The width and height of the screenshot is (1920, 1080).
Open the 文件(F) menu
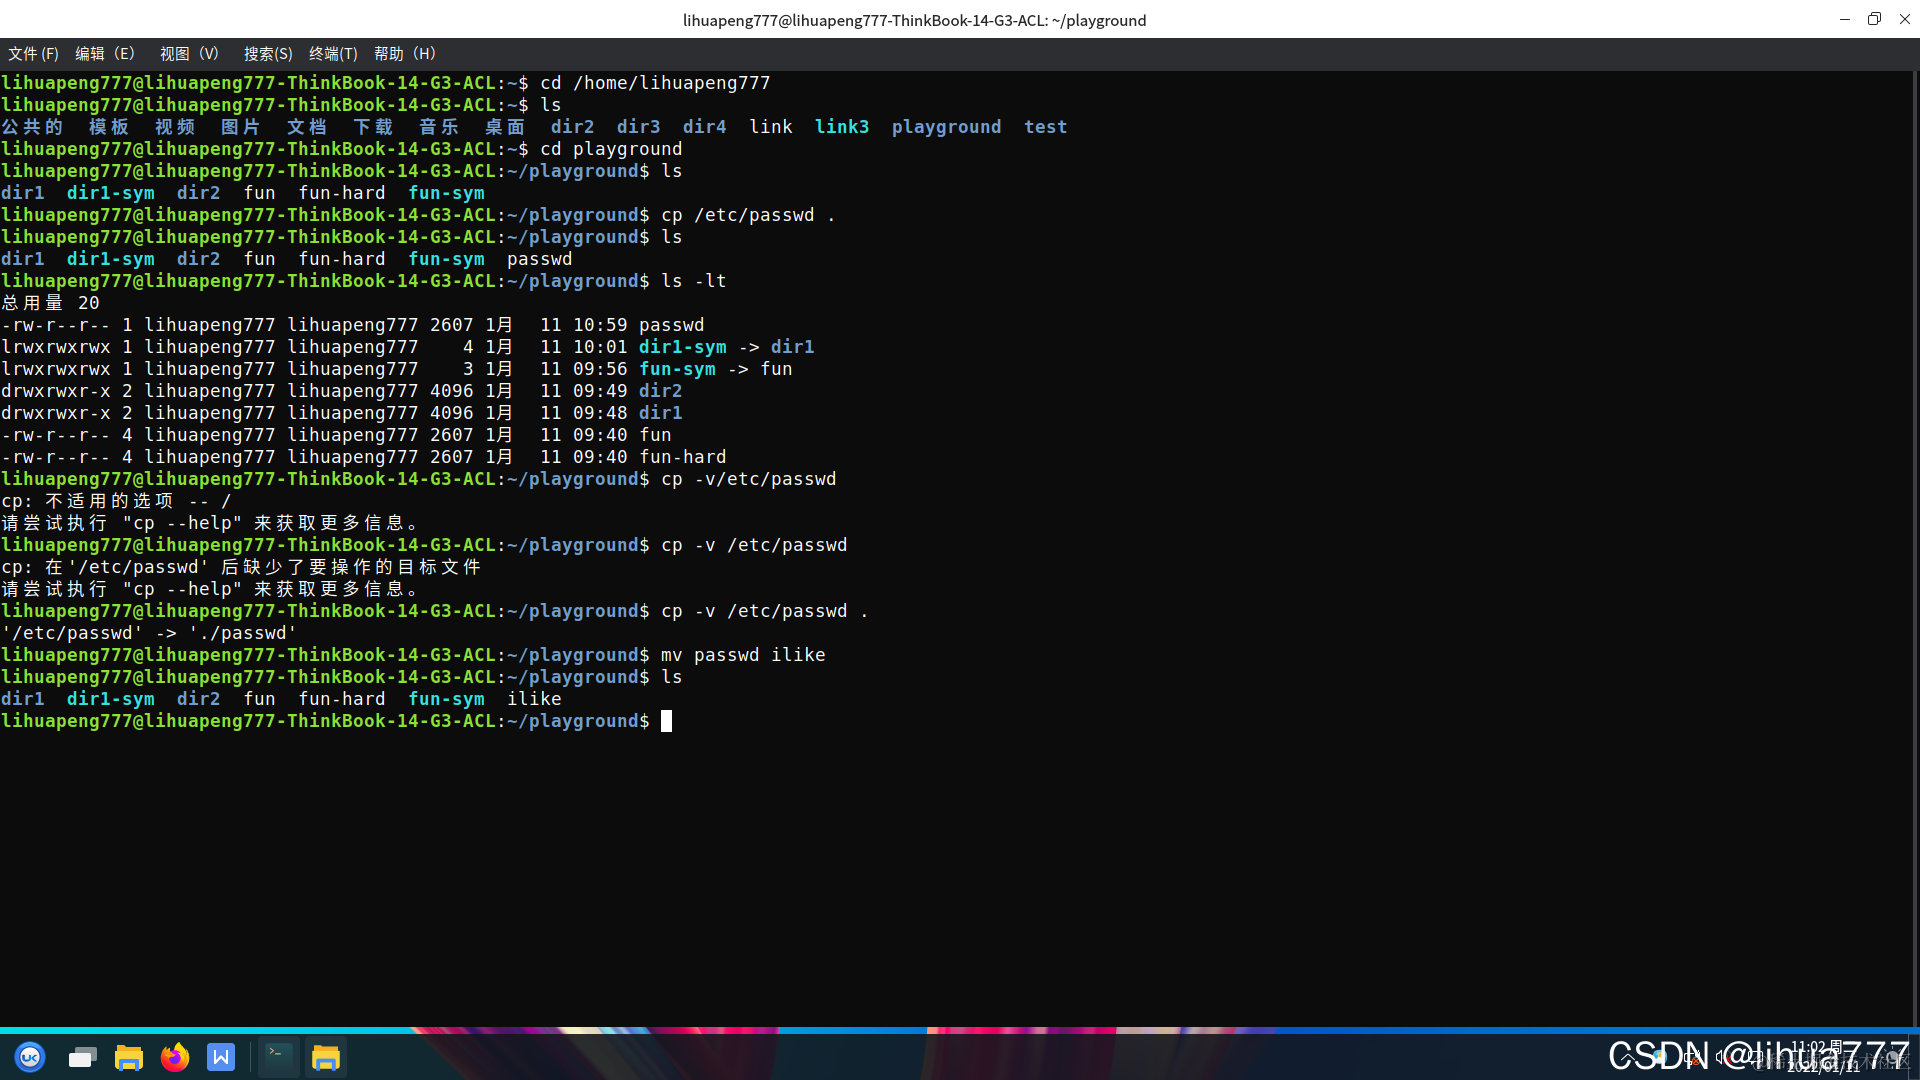tap(33, 54)
